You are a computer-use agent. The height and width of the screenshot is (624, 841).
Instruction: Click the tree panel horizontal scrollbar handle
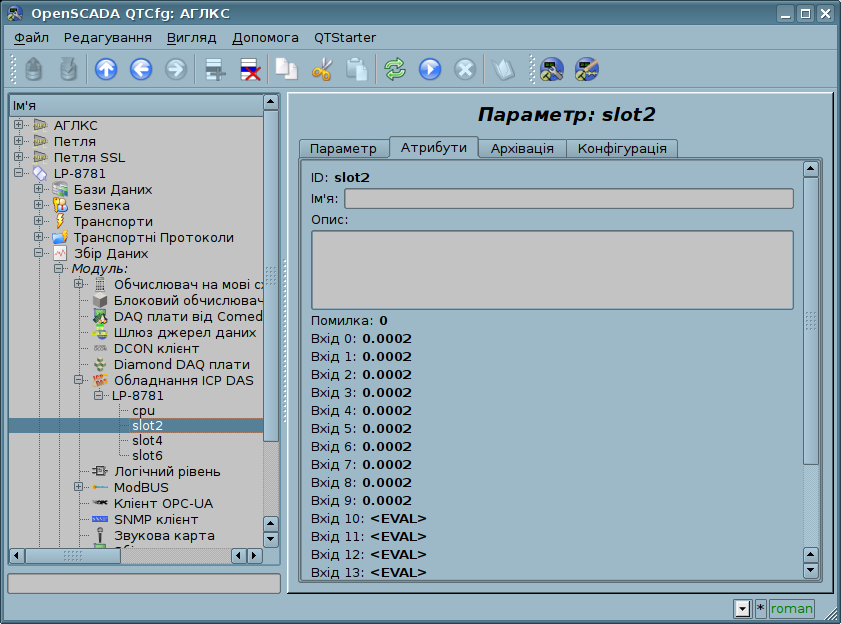[72, 555]
